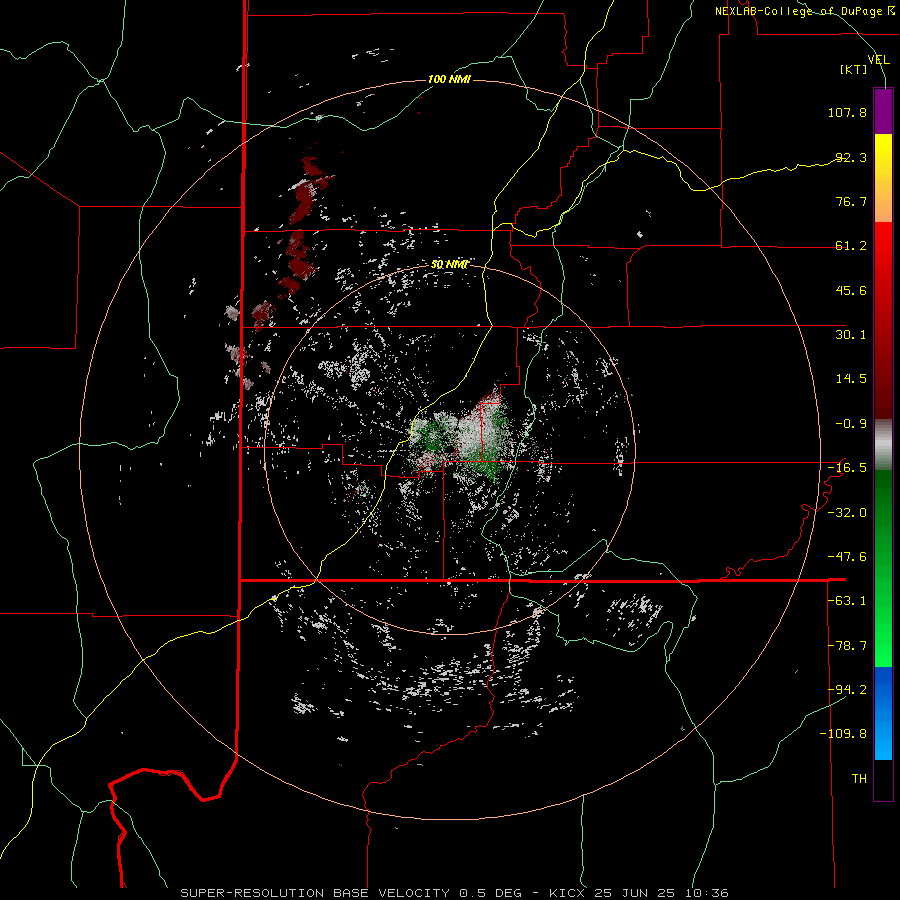Click the -63.1 velocity label
This screenshot has height=900, width=900.
coord(847,601)
